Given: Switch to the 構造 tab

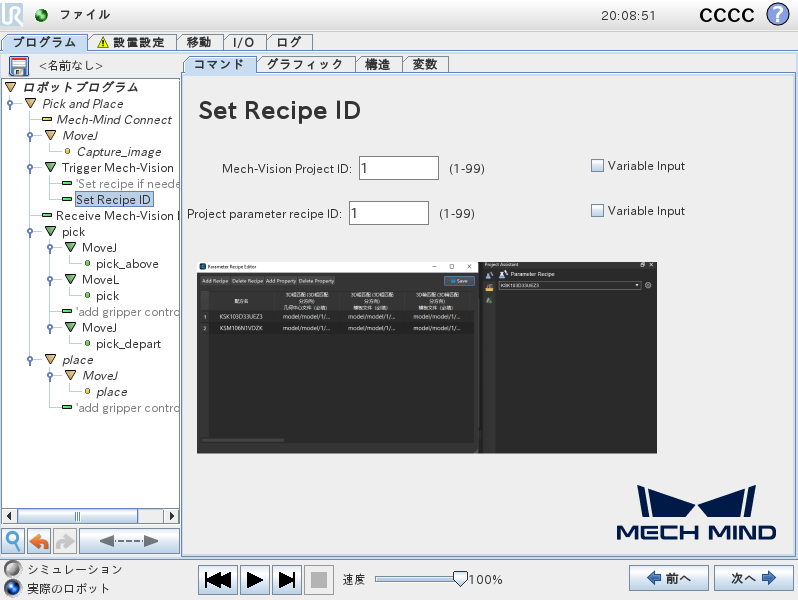Looking at the screenshot, I should (378, 64).
